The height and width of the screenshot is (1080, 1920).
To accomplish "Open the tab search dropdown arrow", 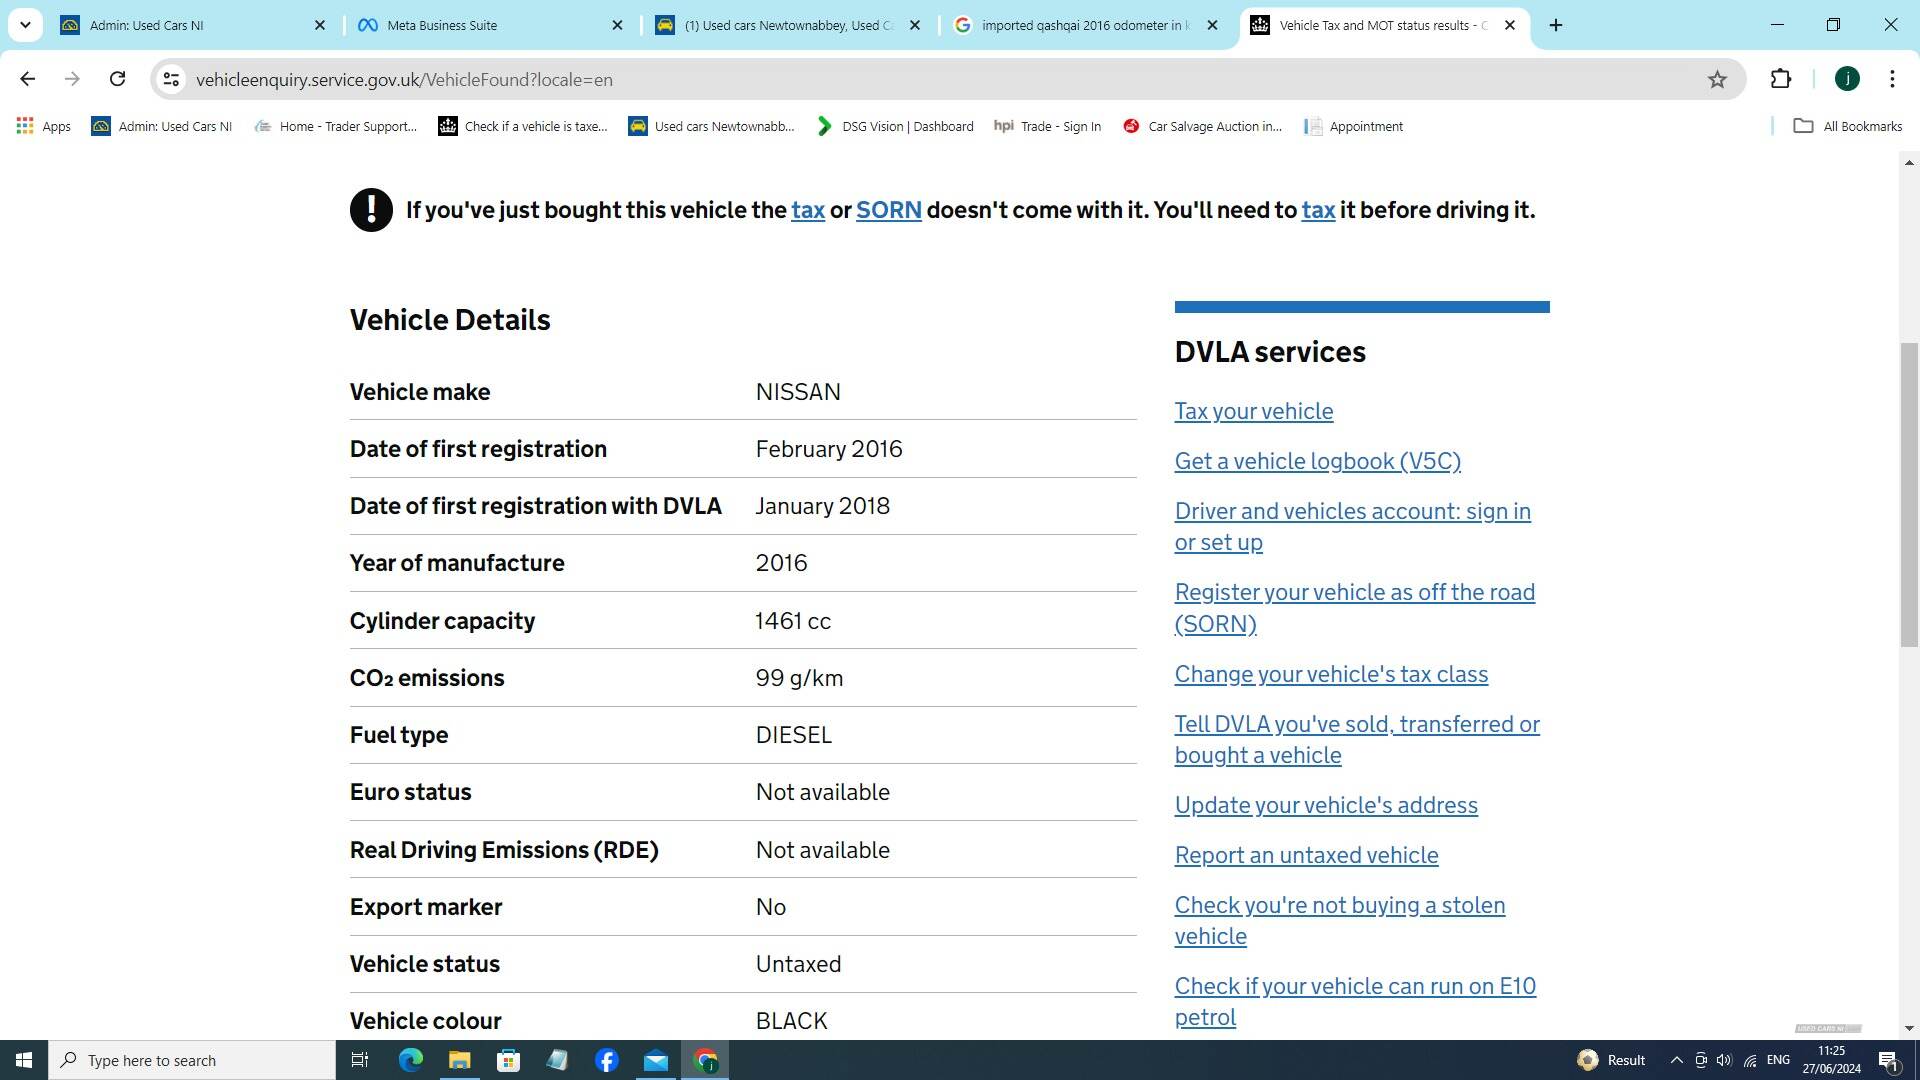I will (x=25, y=25).
